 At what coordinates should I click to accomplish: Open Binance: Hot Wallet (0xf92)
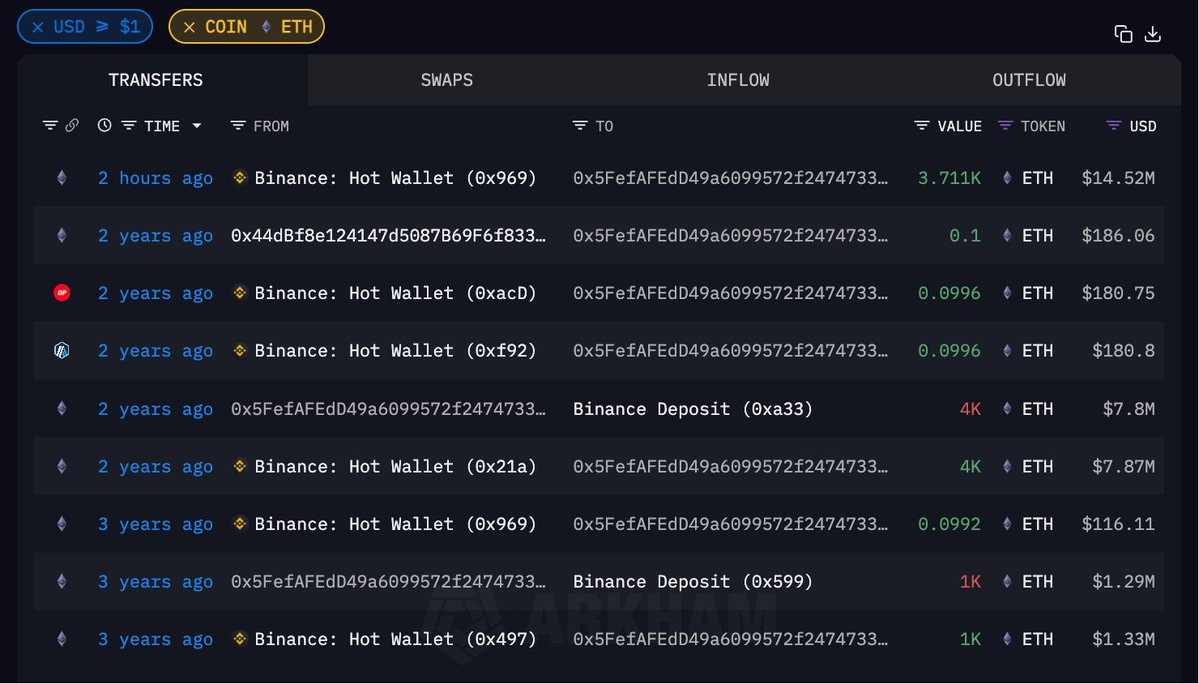[x=395, y=351]
